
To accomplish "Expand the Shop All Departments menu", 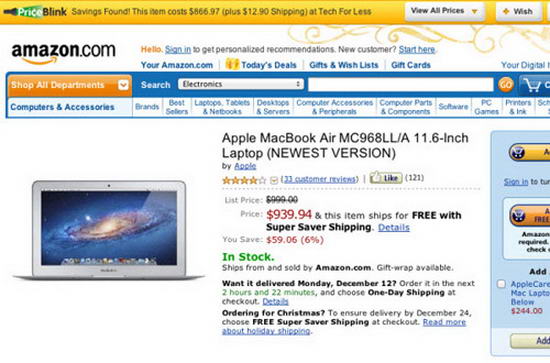I will click(70, 85).
